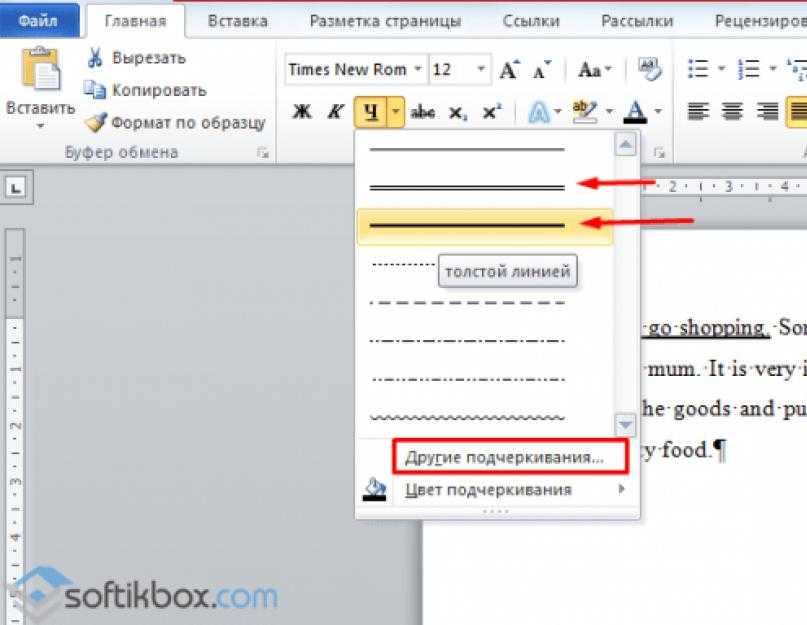Click Формат по образцу button

click(x=175, y=123)
